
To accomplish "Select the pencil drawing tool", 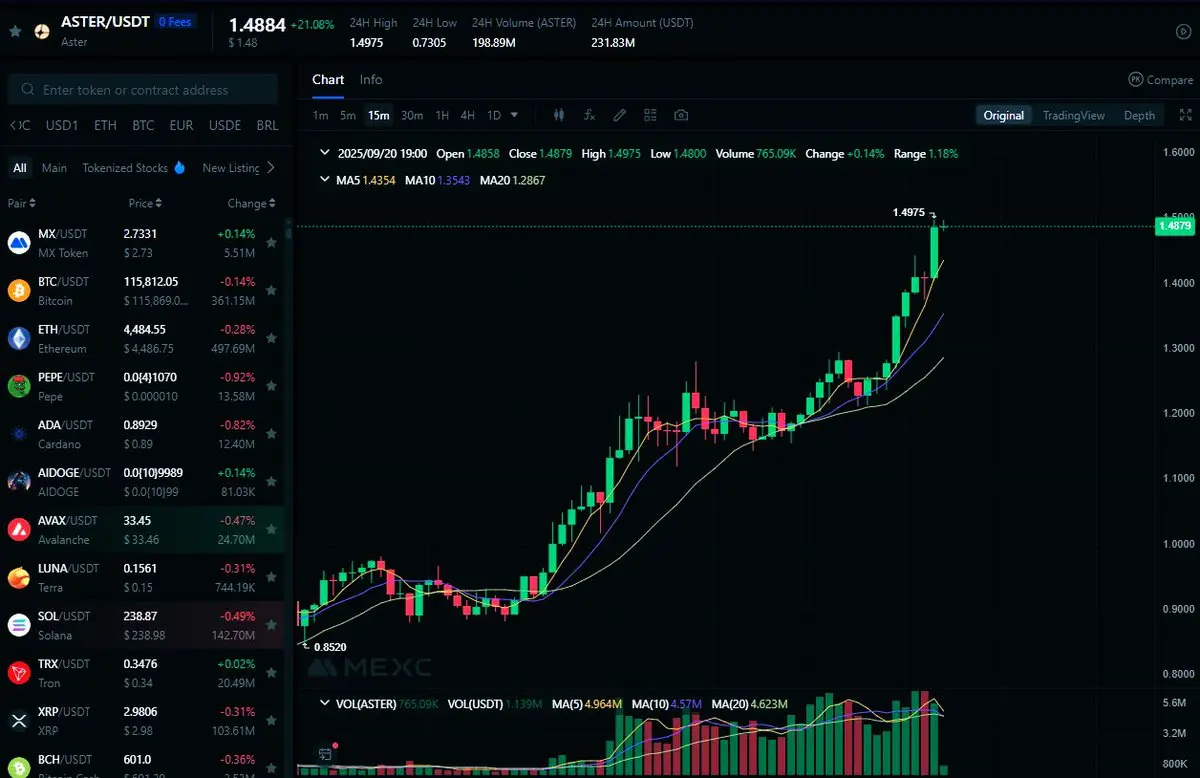I will click(x=620, y=115).
